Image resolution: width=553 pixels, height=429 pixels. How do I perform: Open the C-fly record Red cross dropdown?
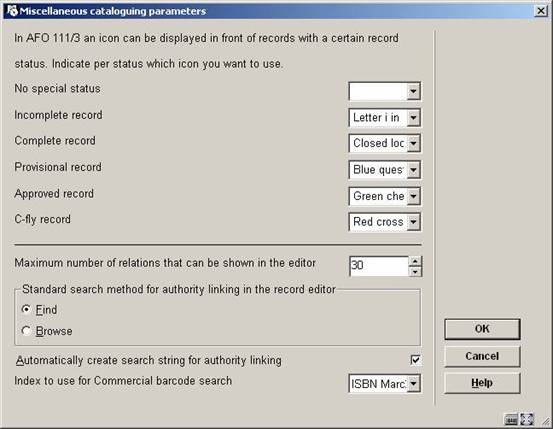(x=413, y=222)
